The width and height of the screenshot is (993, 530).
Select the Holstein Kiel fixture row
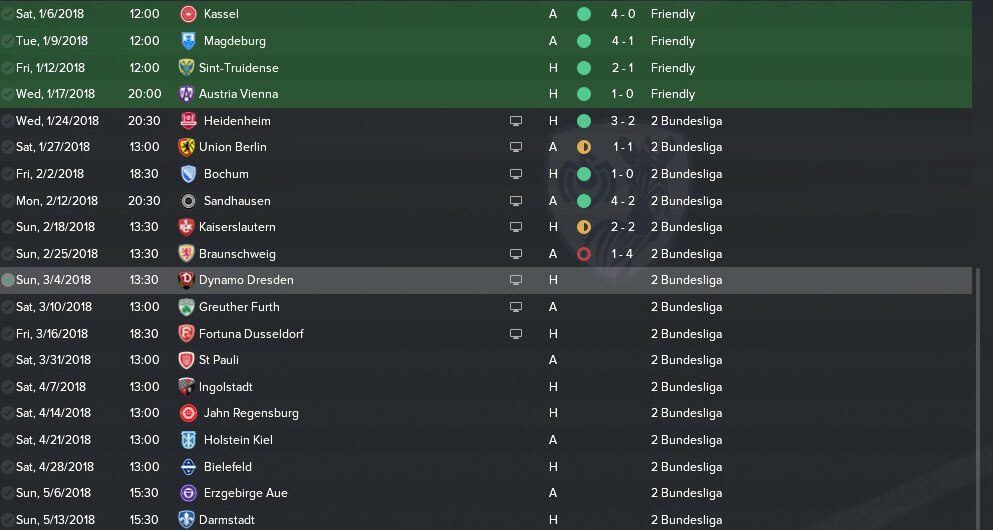coord(486,439)
